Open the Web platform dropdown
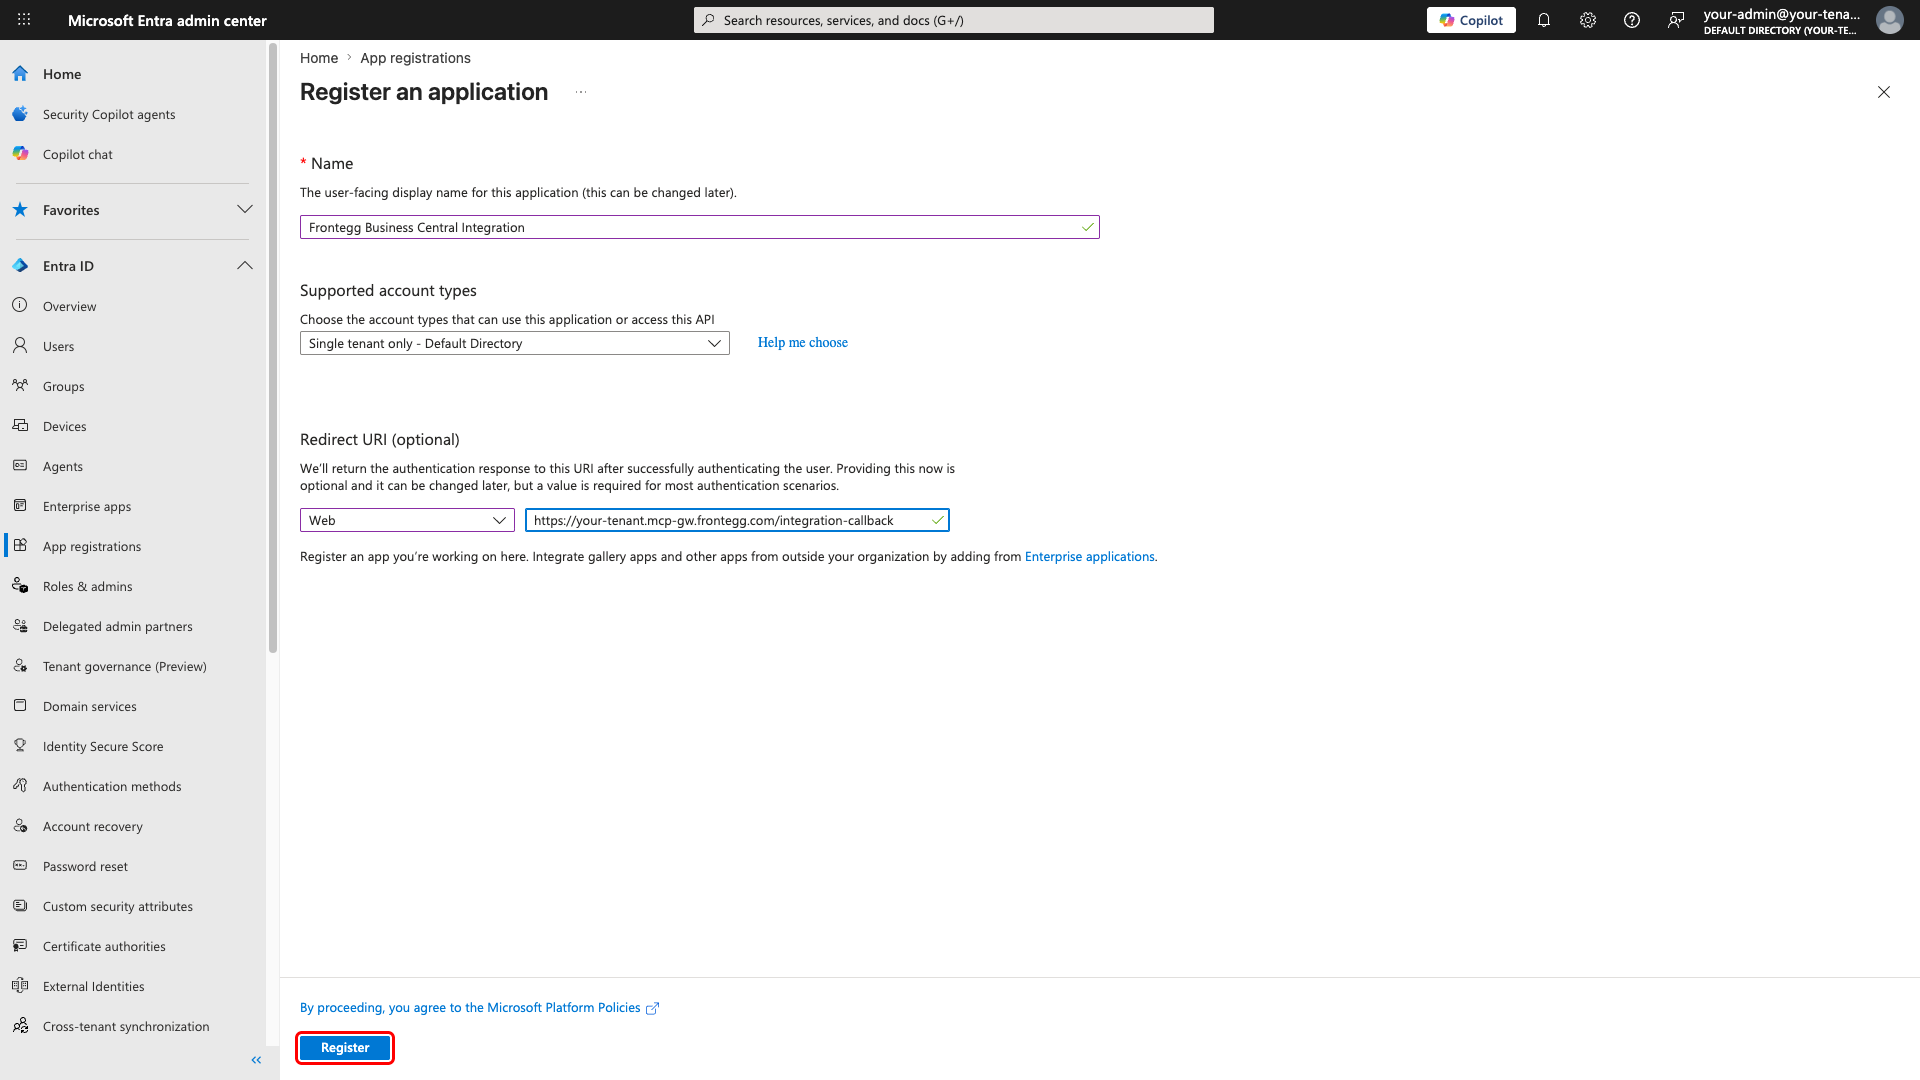1920x1080 pixels. coord(407,520)
